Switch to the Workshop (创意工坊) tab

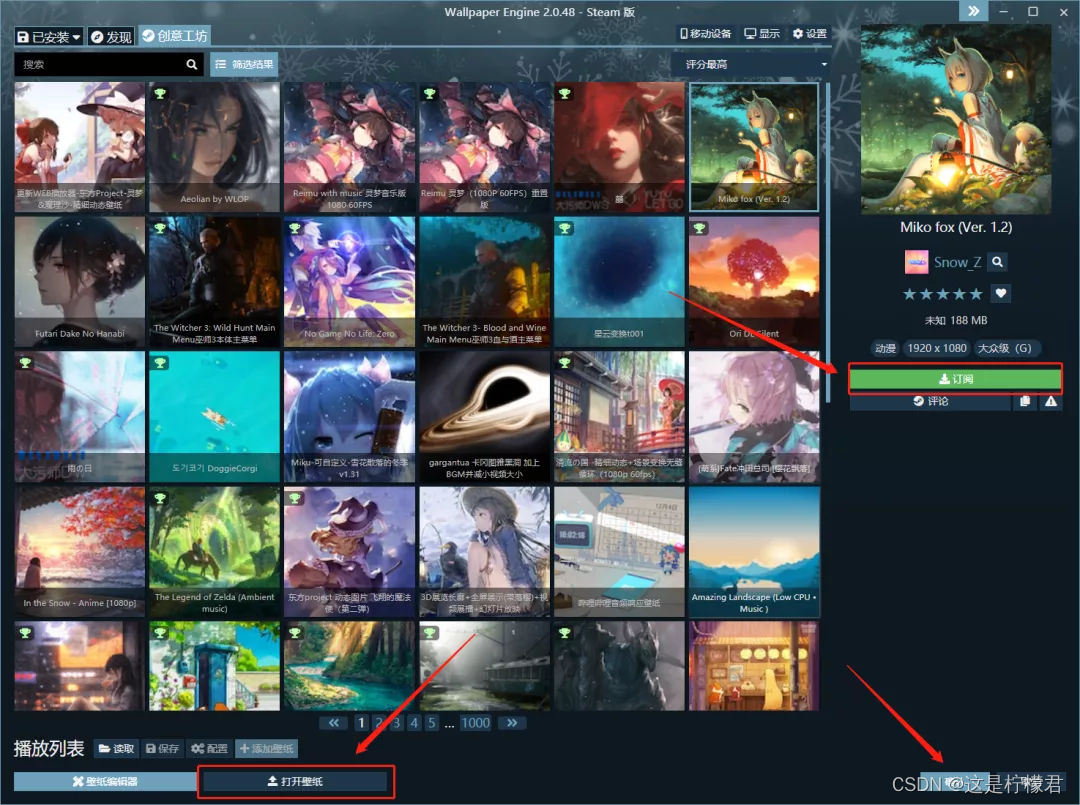(x=174, y=36)
